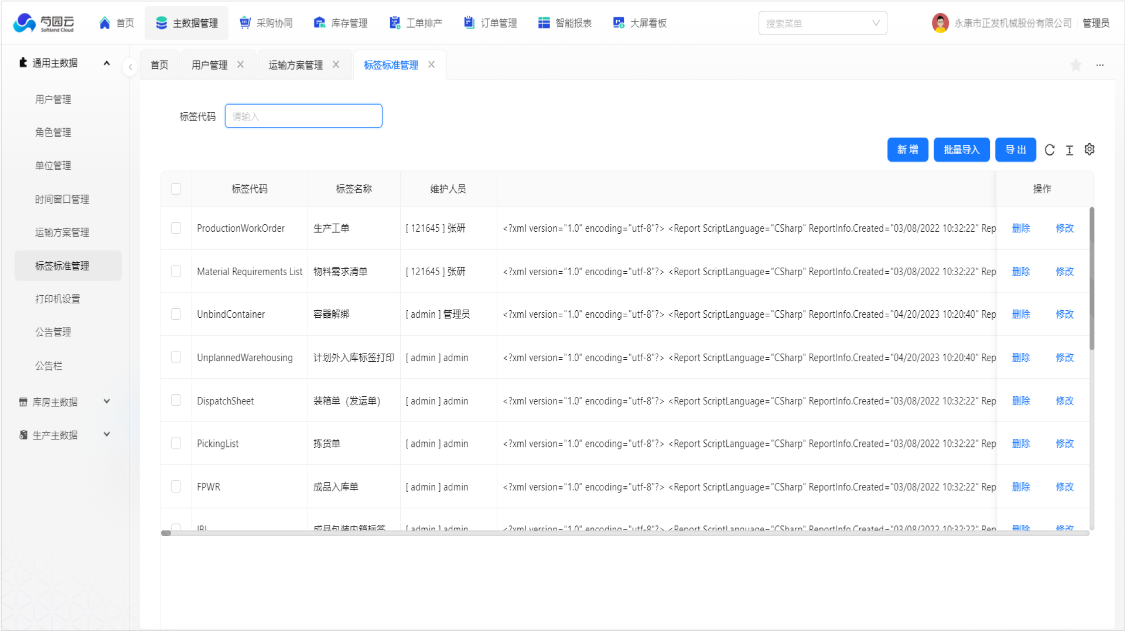Click 删除 for ProductionWorkOrder row
1125x631 pixels.
(1021, 228)
